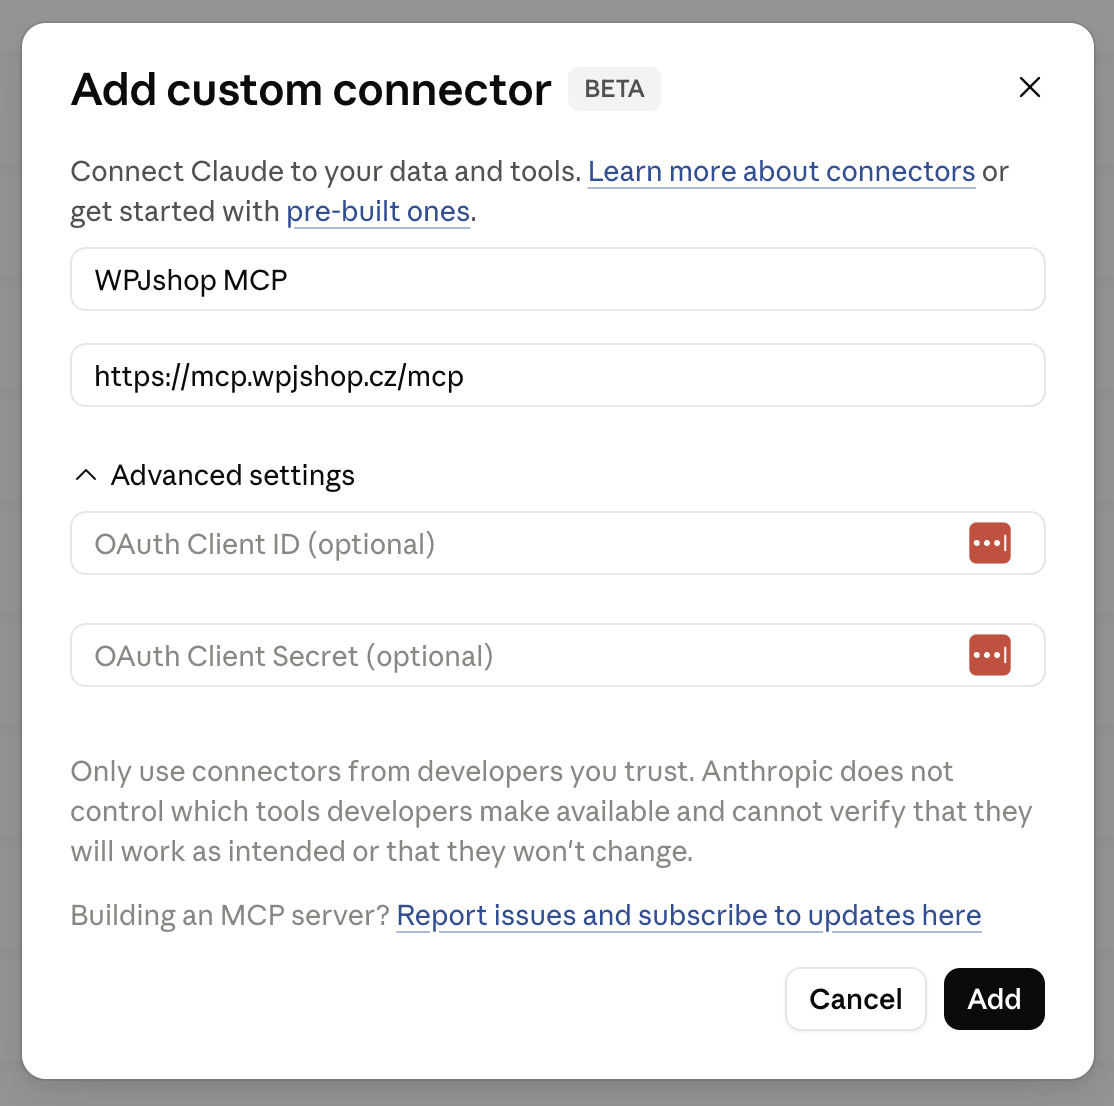Focus the URL field with mcp.wpjshop.cz address
Viewport: 1114px width, 1106px height.
click(x=558, y=375)
